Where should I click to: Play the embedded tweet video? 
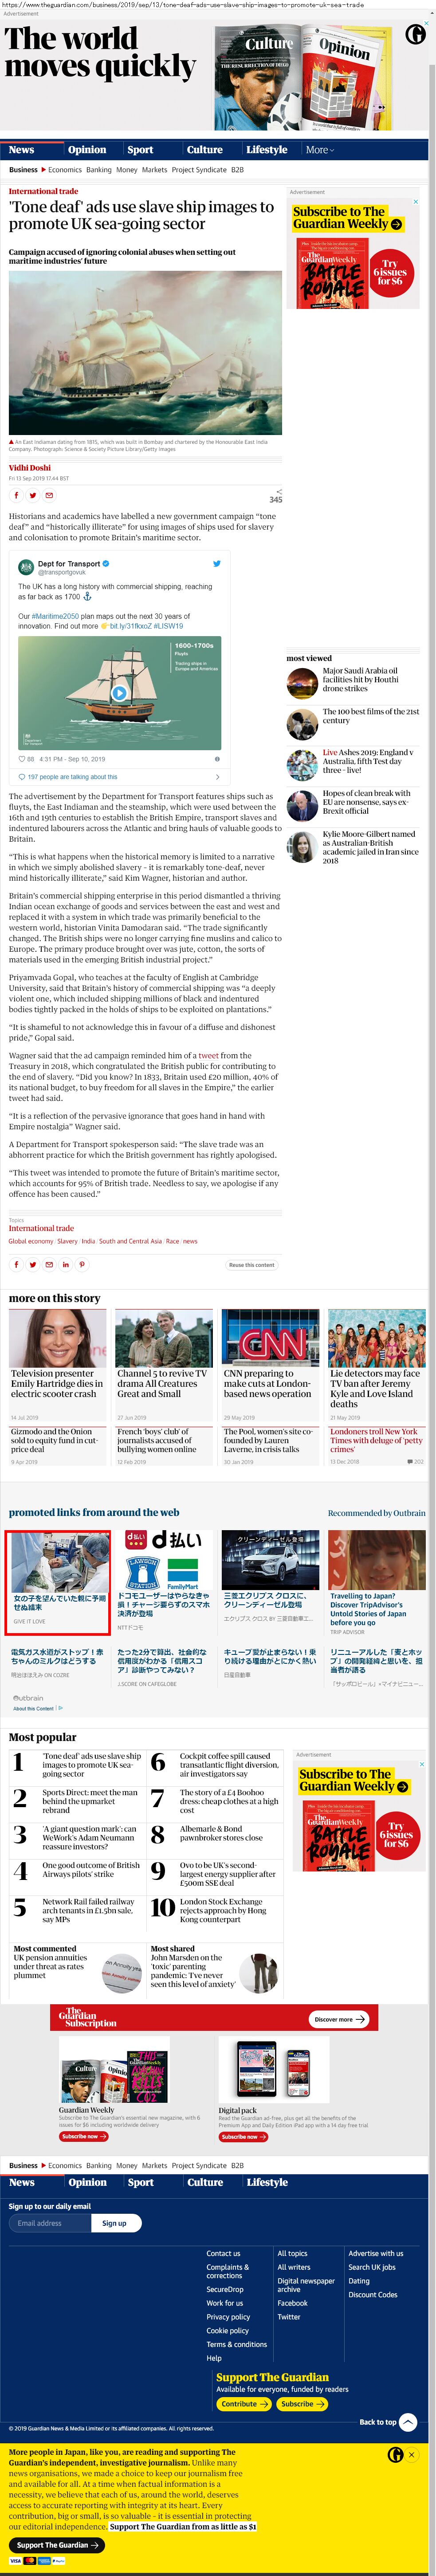(119, 692)
